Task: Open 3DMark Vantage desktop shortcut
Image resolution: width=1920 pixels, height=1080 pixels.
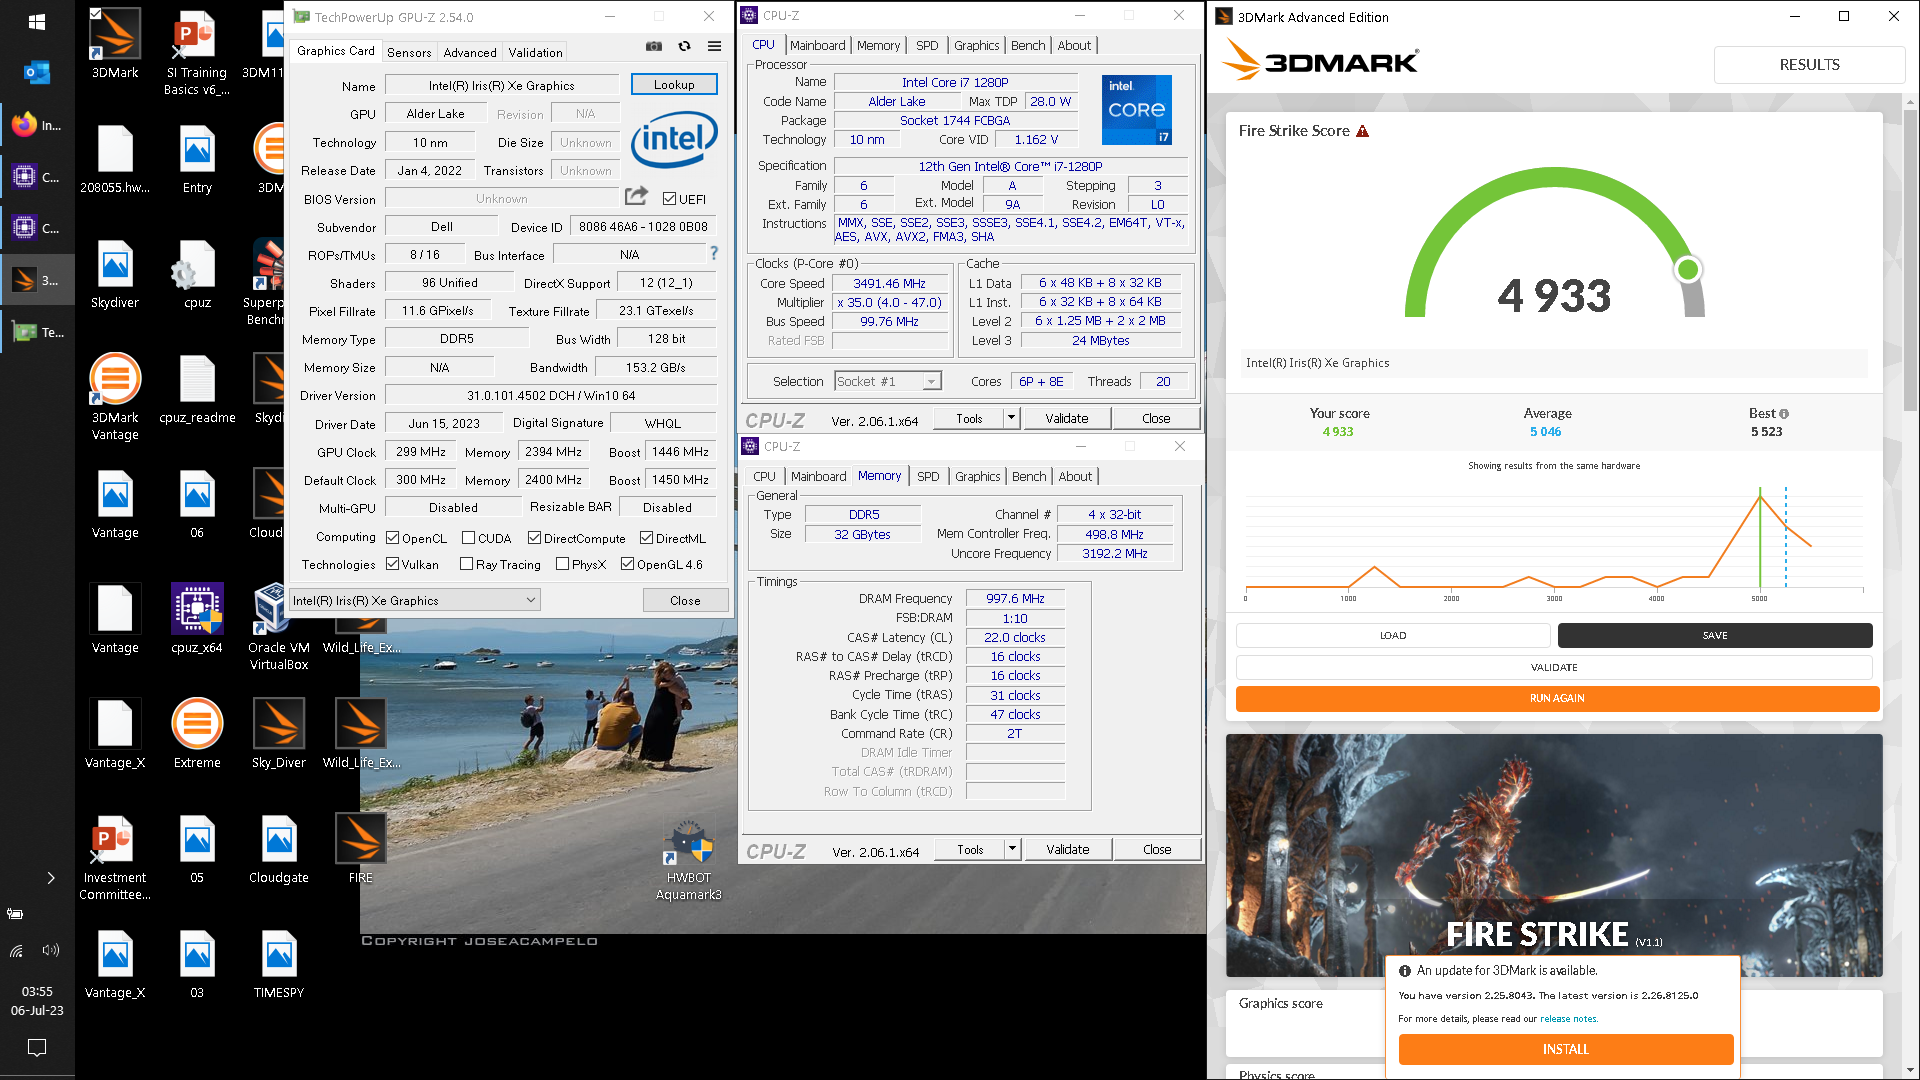Action: 115,397
